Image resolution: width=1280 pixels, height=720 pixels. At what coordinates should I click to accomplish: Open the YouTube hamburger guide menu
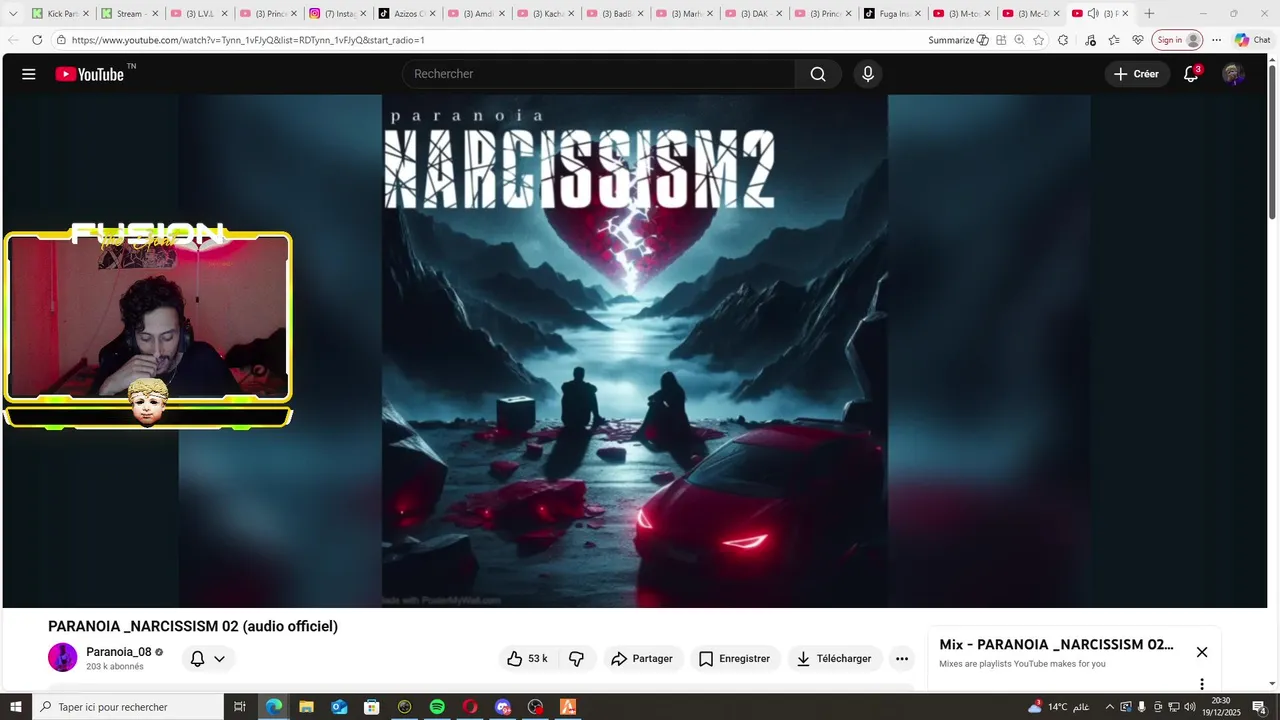pos(29,74)
